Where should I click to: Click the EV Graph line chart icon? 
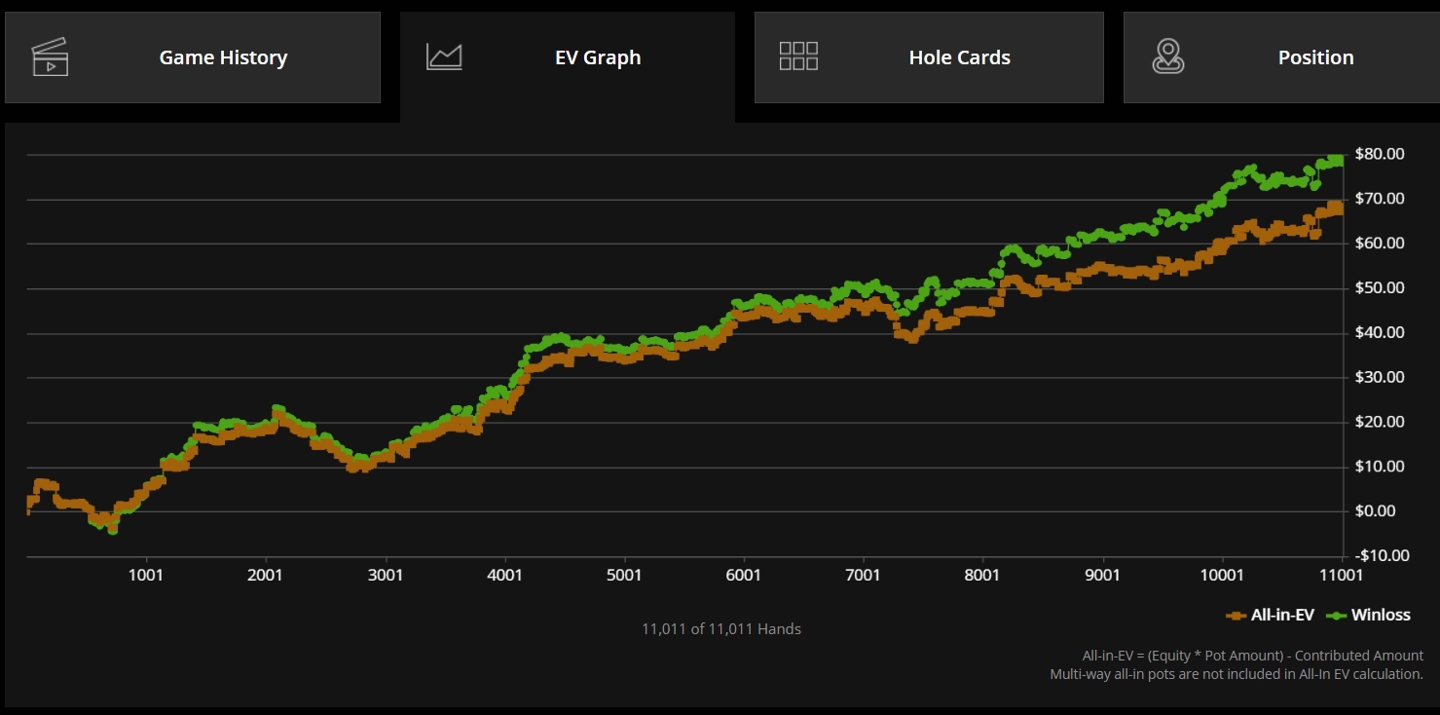pyautogui.click(x=444, y=57)
